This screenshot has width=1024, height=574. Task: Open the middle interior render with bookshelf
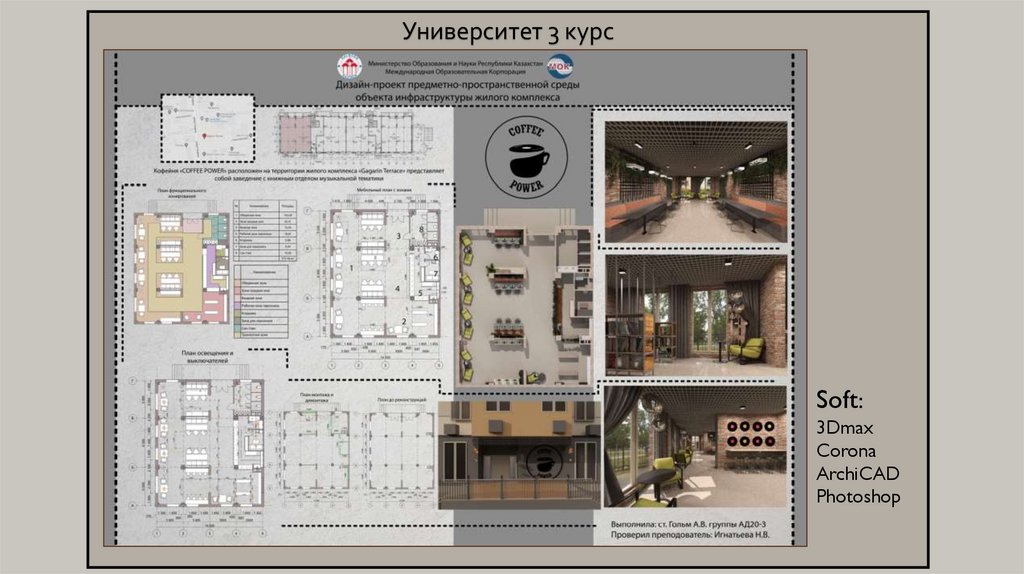[696, 315]
